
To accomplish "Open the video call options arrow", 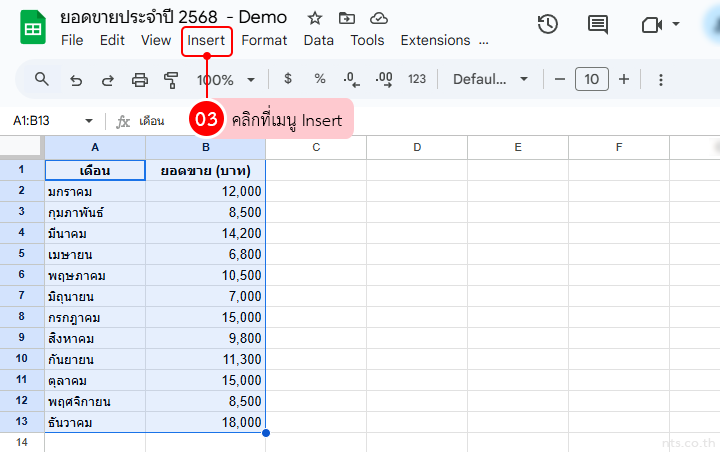I will (x=676, y=24).
